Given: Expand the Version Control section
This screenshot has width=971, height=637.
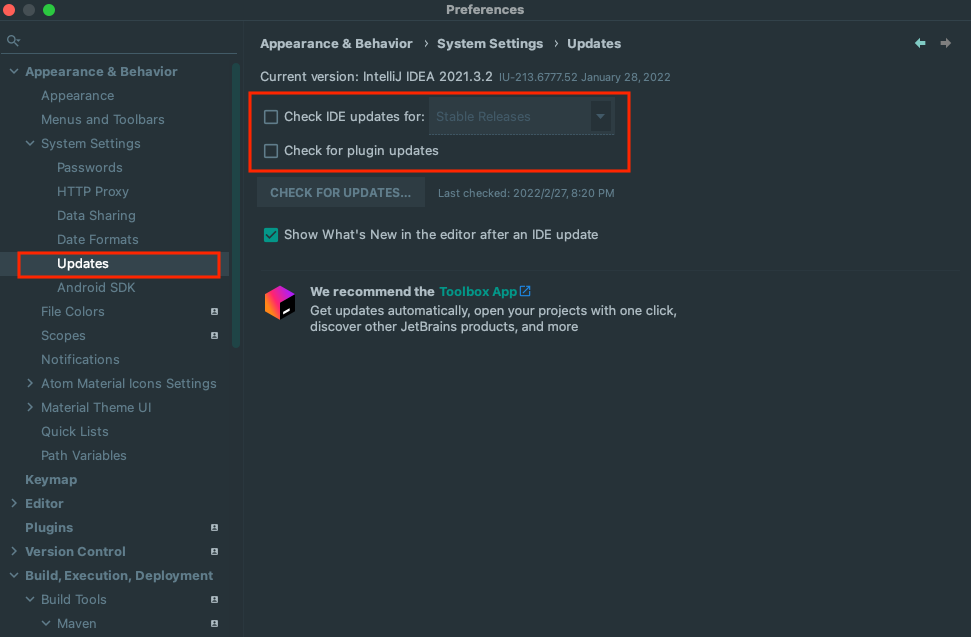Looking at the screenshot, I should tap(14, 551).
